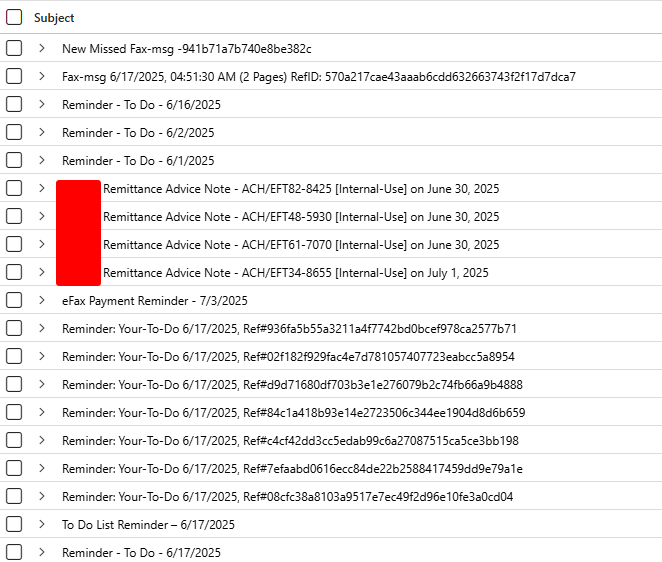The width and height of the screenshot is (662, 562).
Task: Tick checkbox for eFax Payment Reminder row
Action: pyautogui.click(x=14, y=300)
